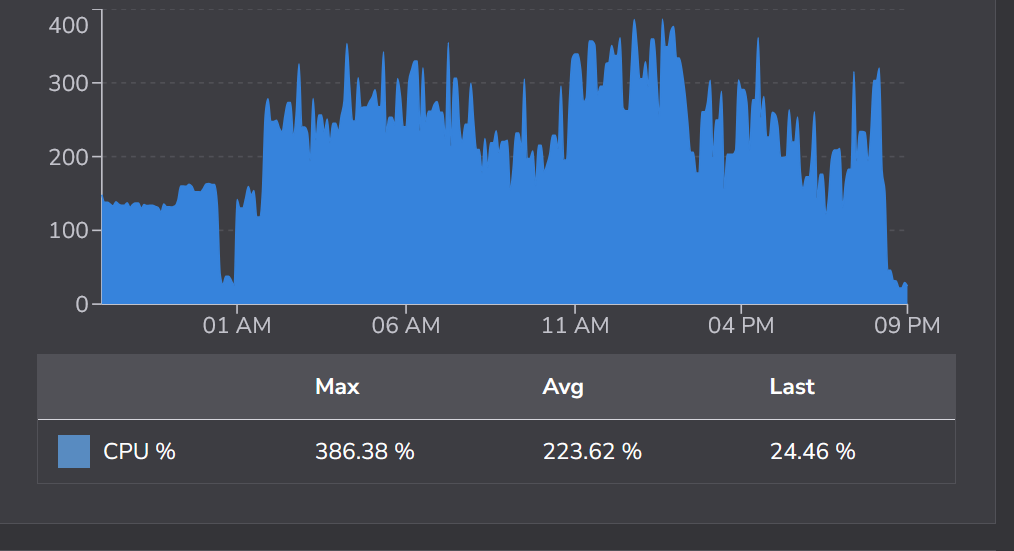
Task: Click the 300 y-axis value label
Action: point(69,83)
